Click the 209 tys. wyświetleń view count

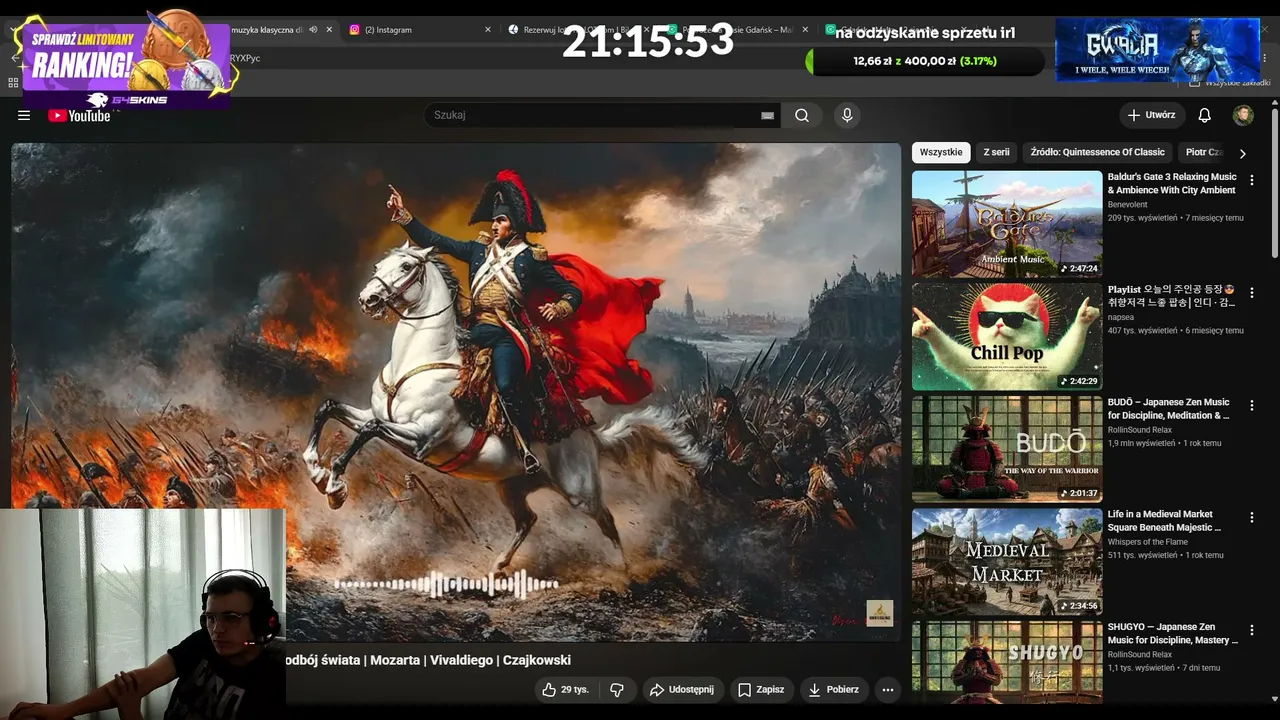tap(1143, 218)
